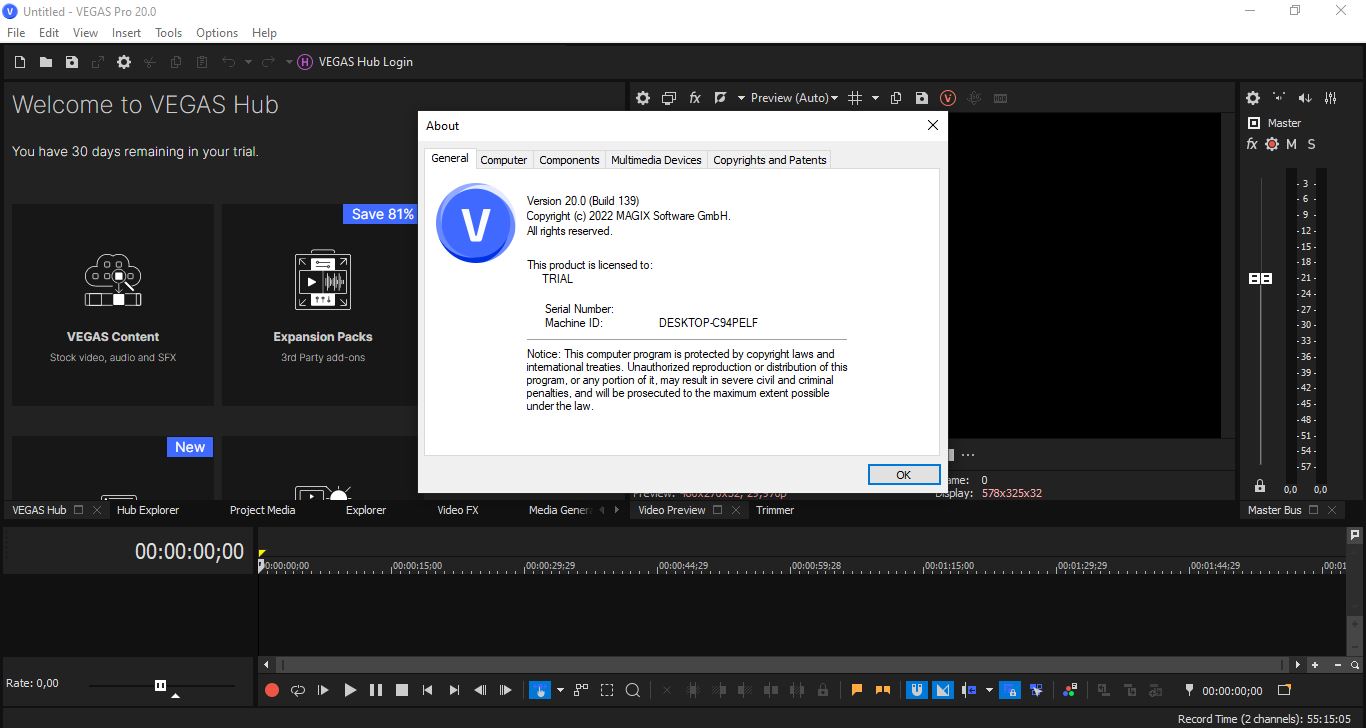This screenshot has height=728, width=1366.
Task: Open video preview project settings gear
Action: click(x=643, y=98)
